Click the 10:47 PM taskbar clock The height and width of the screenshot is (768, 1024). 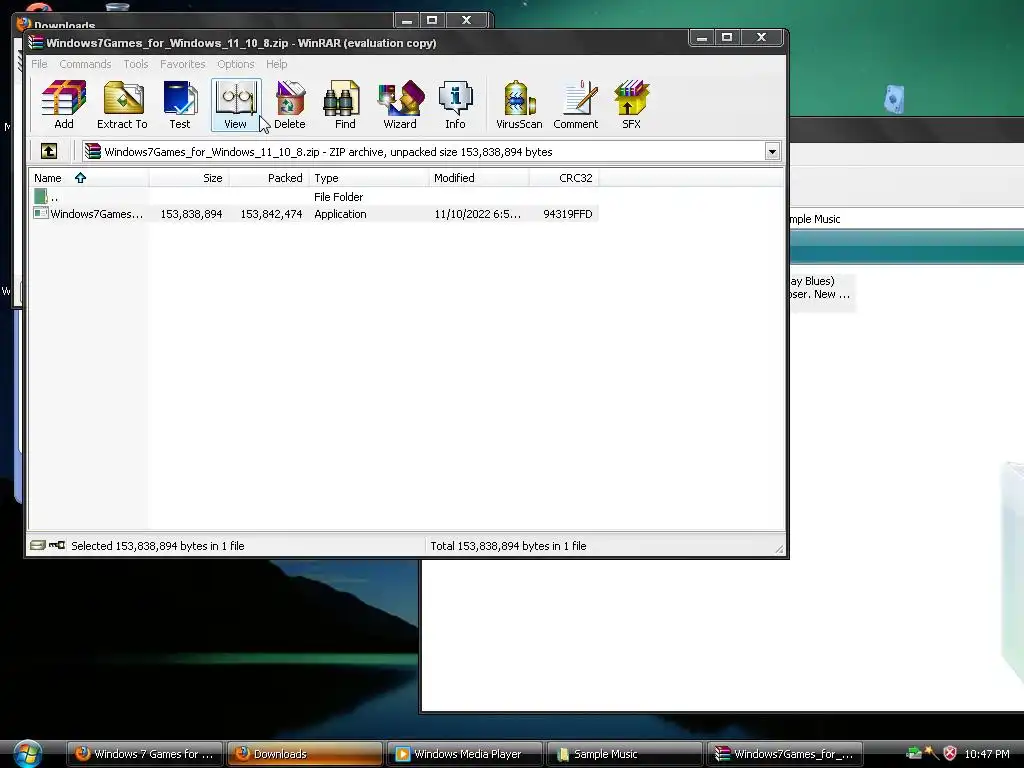[987, 754]
